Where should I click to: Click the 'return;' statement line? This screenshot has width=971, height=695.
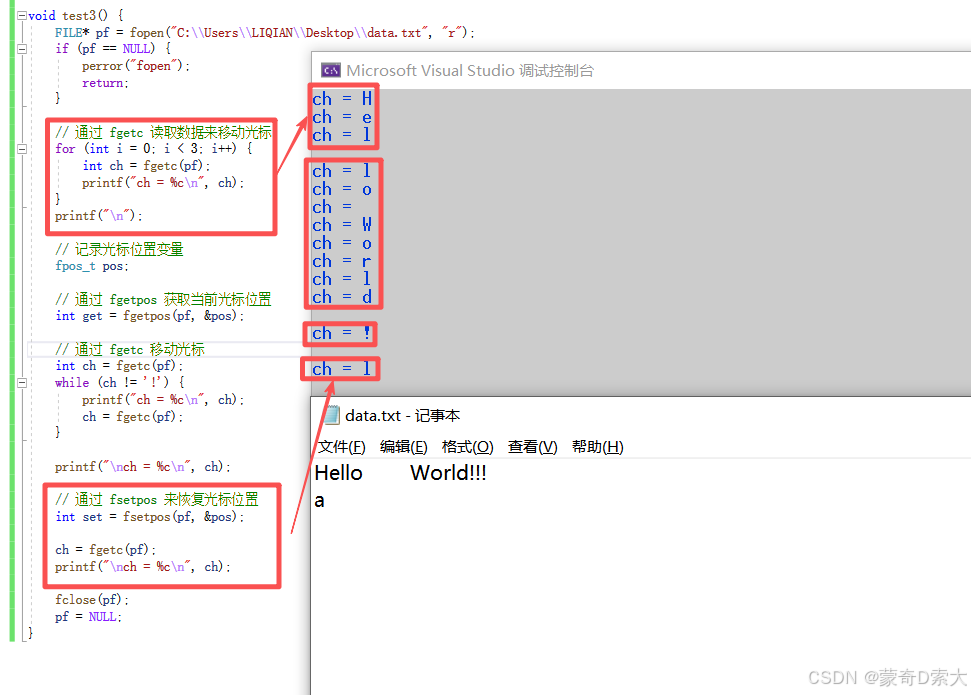click(105, 83)
